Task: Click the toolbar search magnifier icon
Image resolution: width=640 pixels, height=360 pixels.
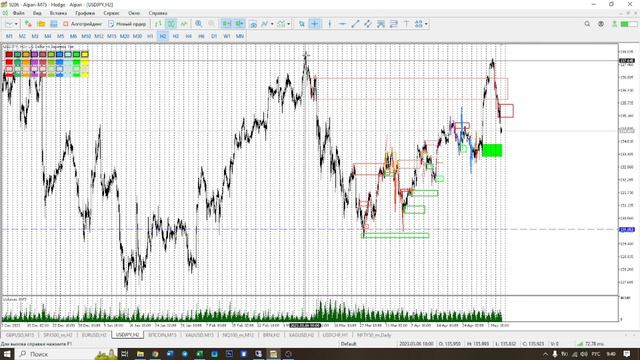Action: pos(587,24)
